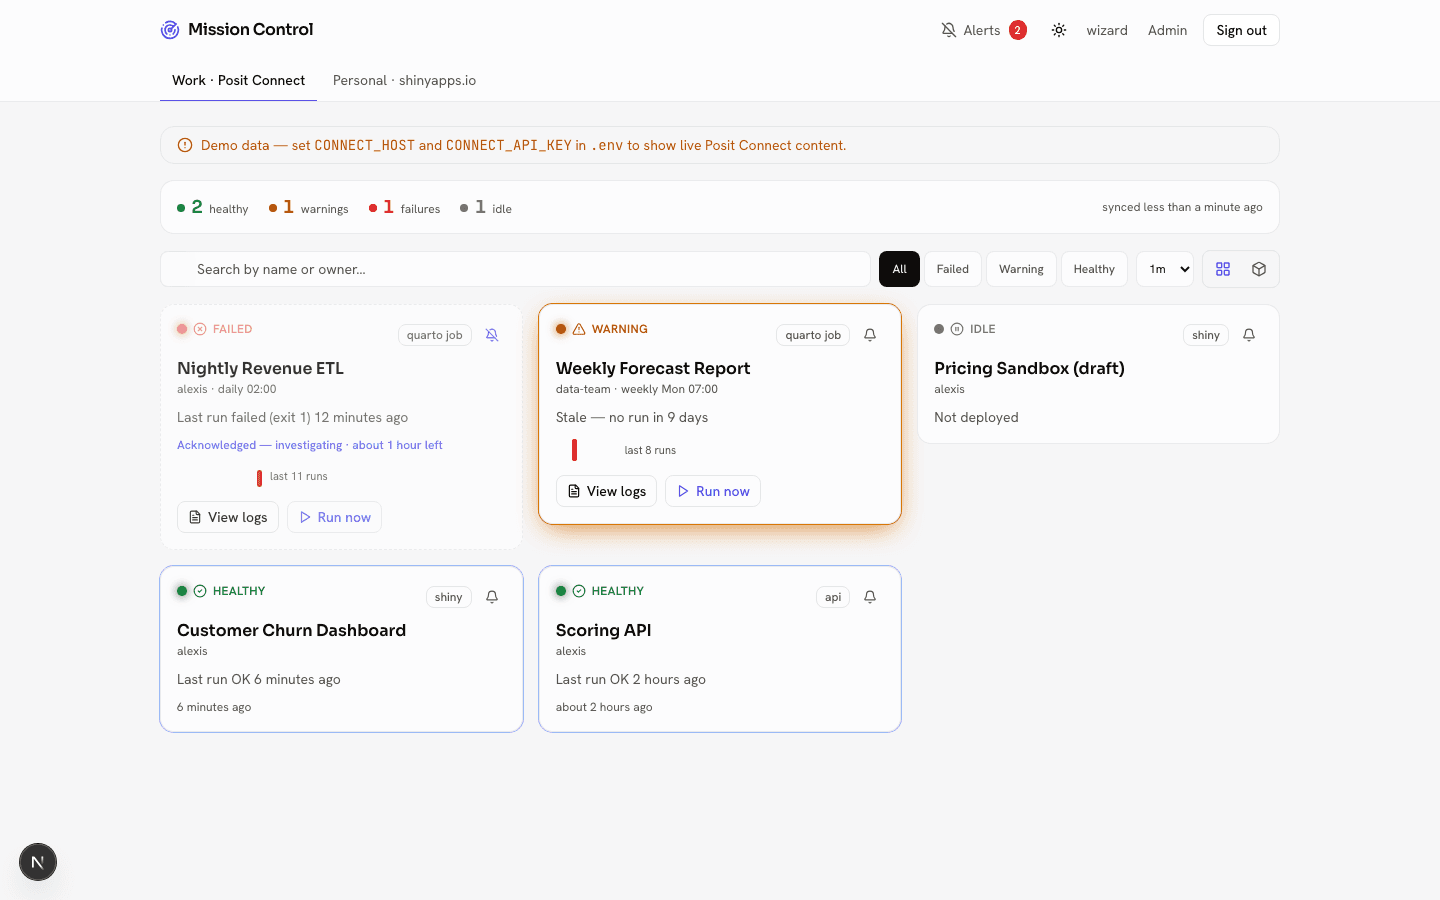Click the Mission Control title
The height and width of the screenshot is (900, 1440).
point(251,30)
